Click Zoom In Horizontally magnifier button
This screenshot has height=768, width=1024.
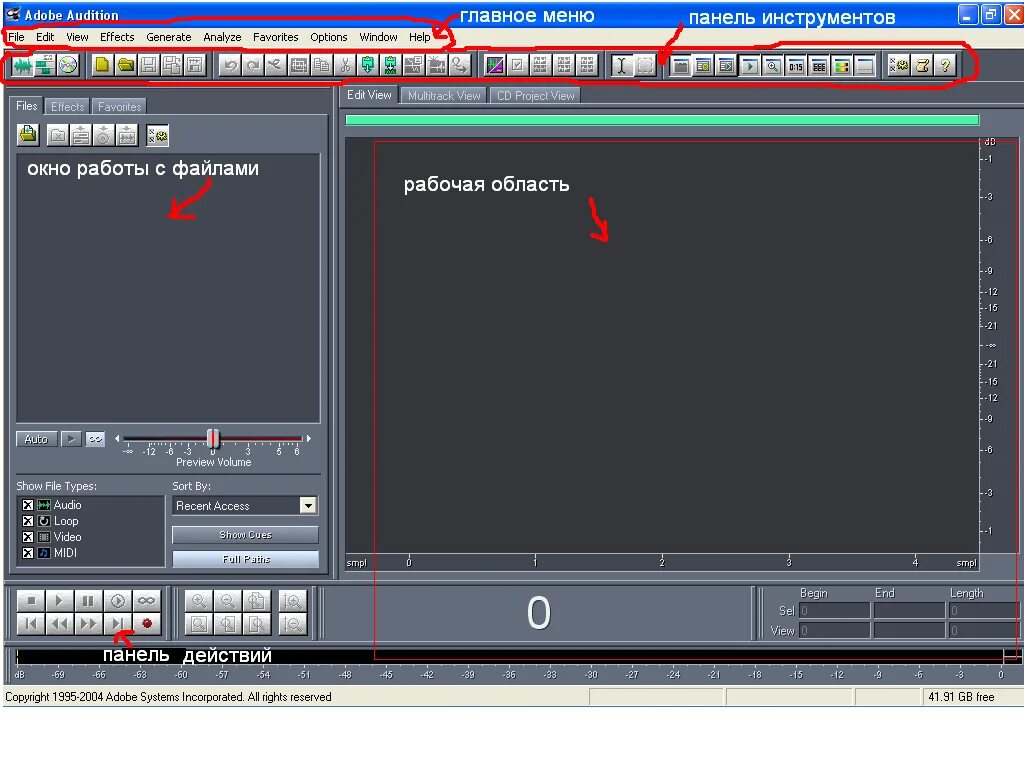(x=199, y=600)
